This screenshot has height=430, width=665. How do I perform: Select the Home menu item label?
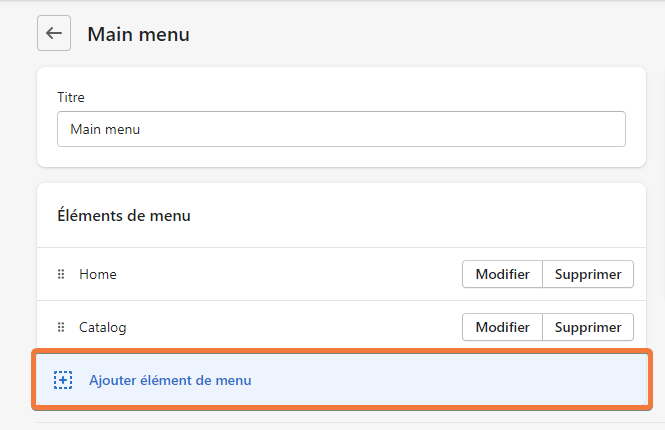coord(98,274)
